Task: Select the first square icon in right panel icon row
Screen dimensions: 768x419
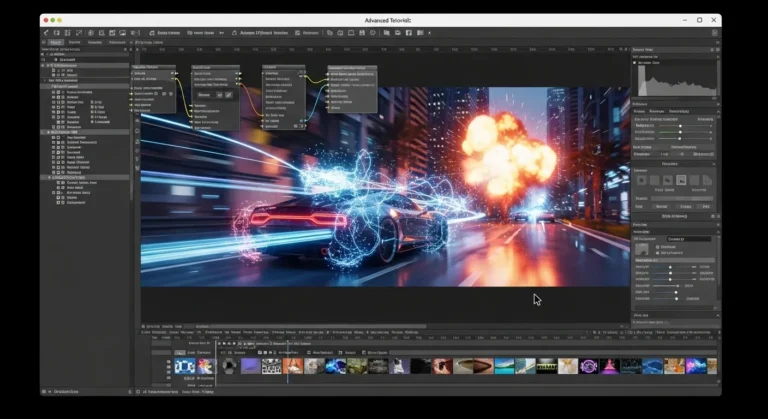Action: pyautogui.click(x=642, y=180)
